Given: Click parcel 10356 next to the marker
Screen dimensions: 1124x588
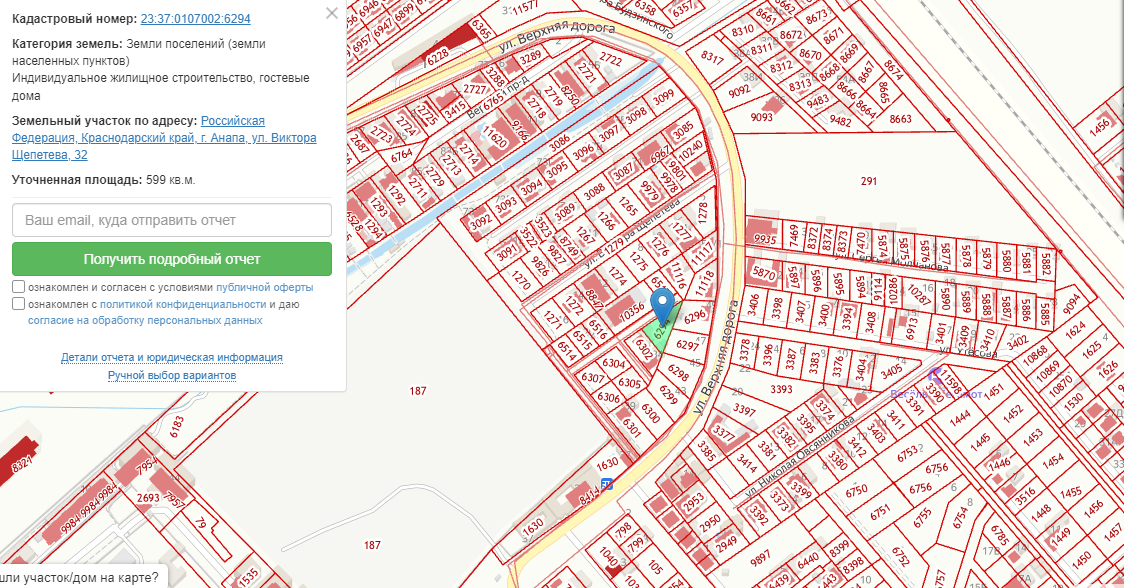Looking at the screenshot, I should (627, 311).
